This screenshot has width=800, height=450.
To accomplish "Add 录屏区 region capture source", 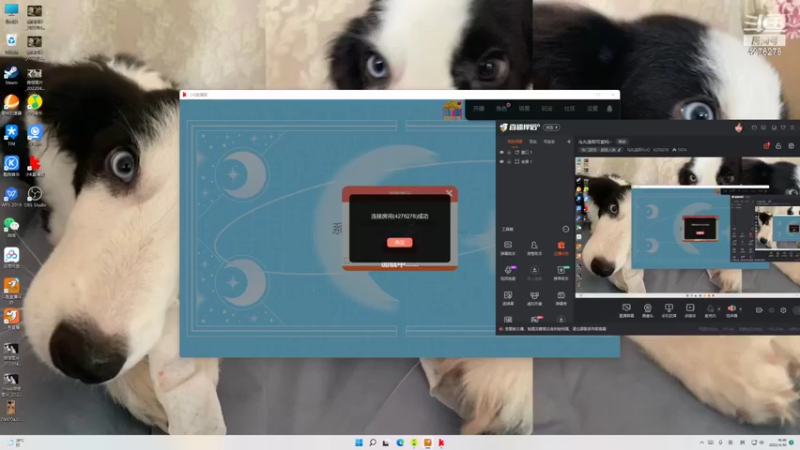I will (x=690, y=310).
